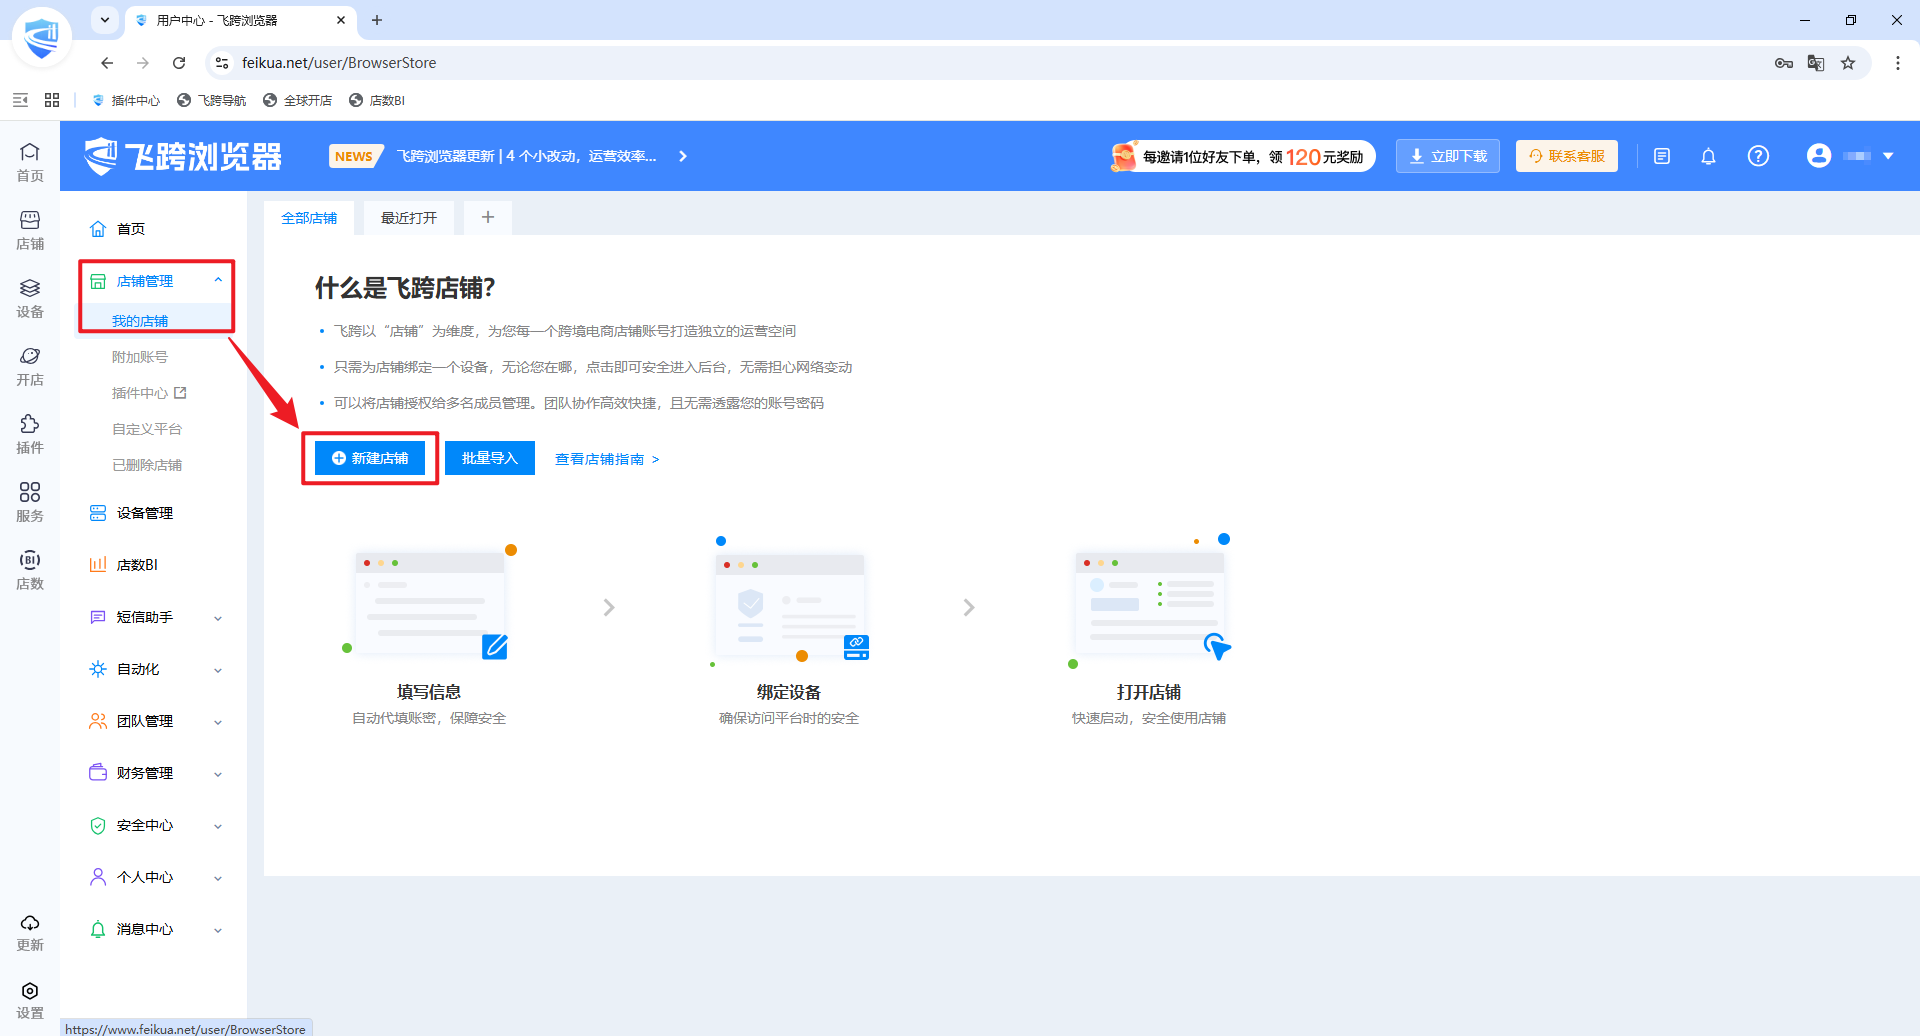Click the document list icon in header
The image size is (1920, 1036).
coord(1662,156)
